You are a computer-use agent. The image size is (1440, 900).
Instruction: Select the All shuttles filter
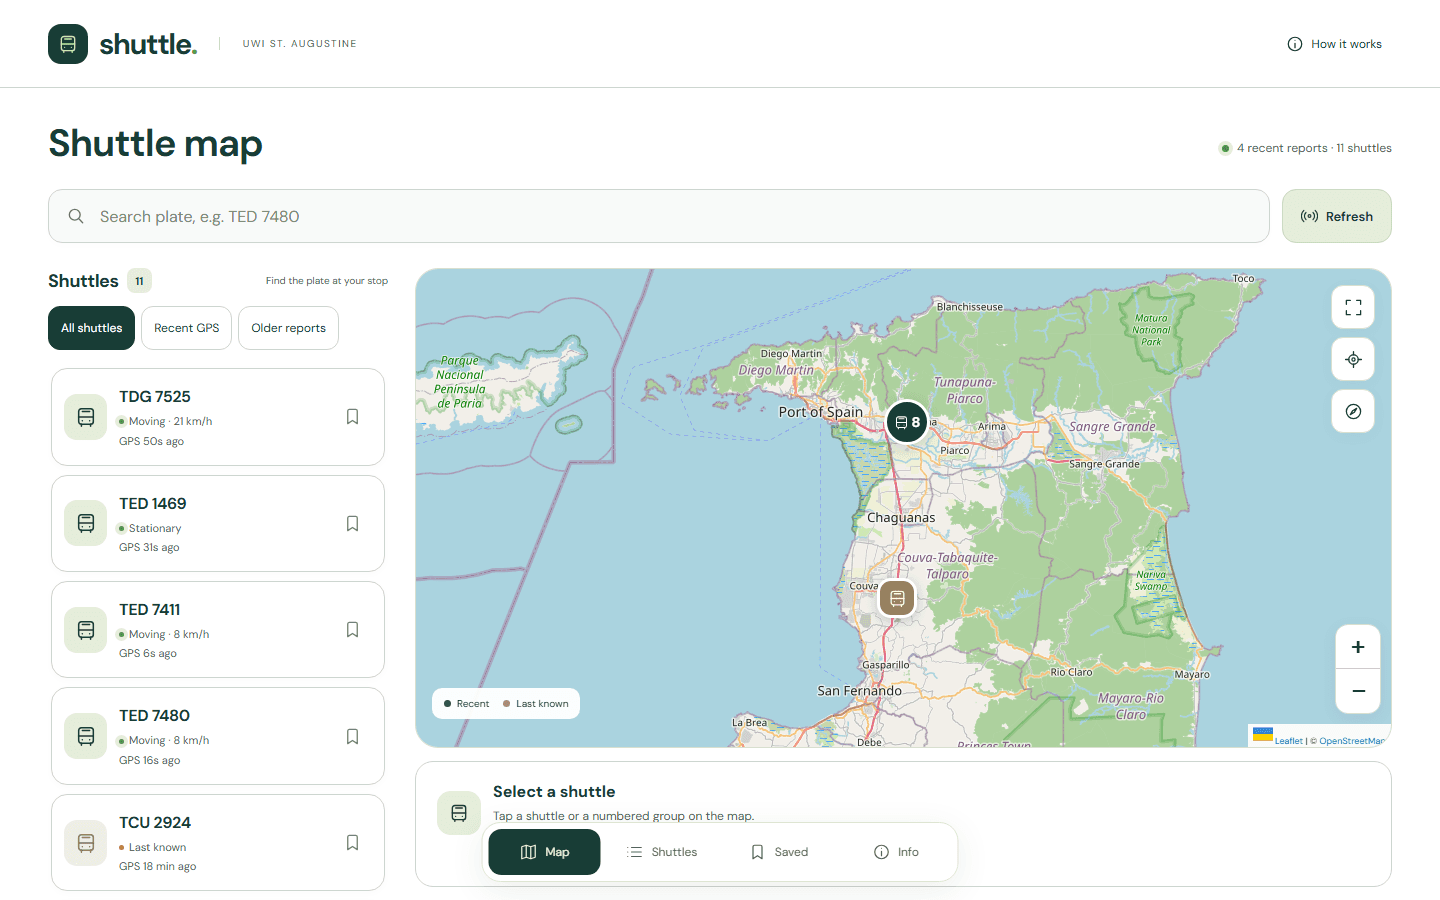[x=91, y=328]
